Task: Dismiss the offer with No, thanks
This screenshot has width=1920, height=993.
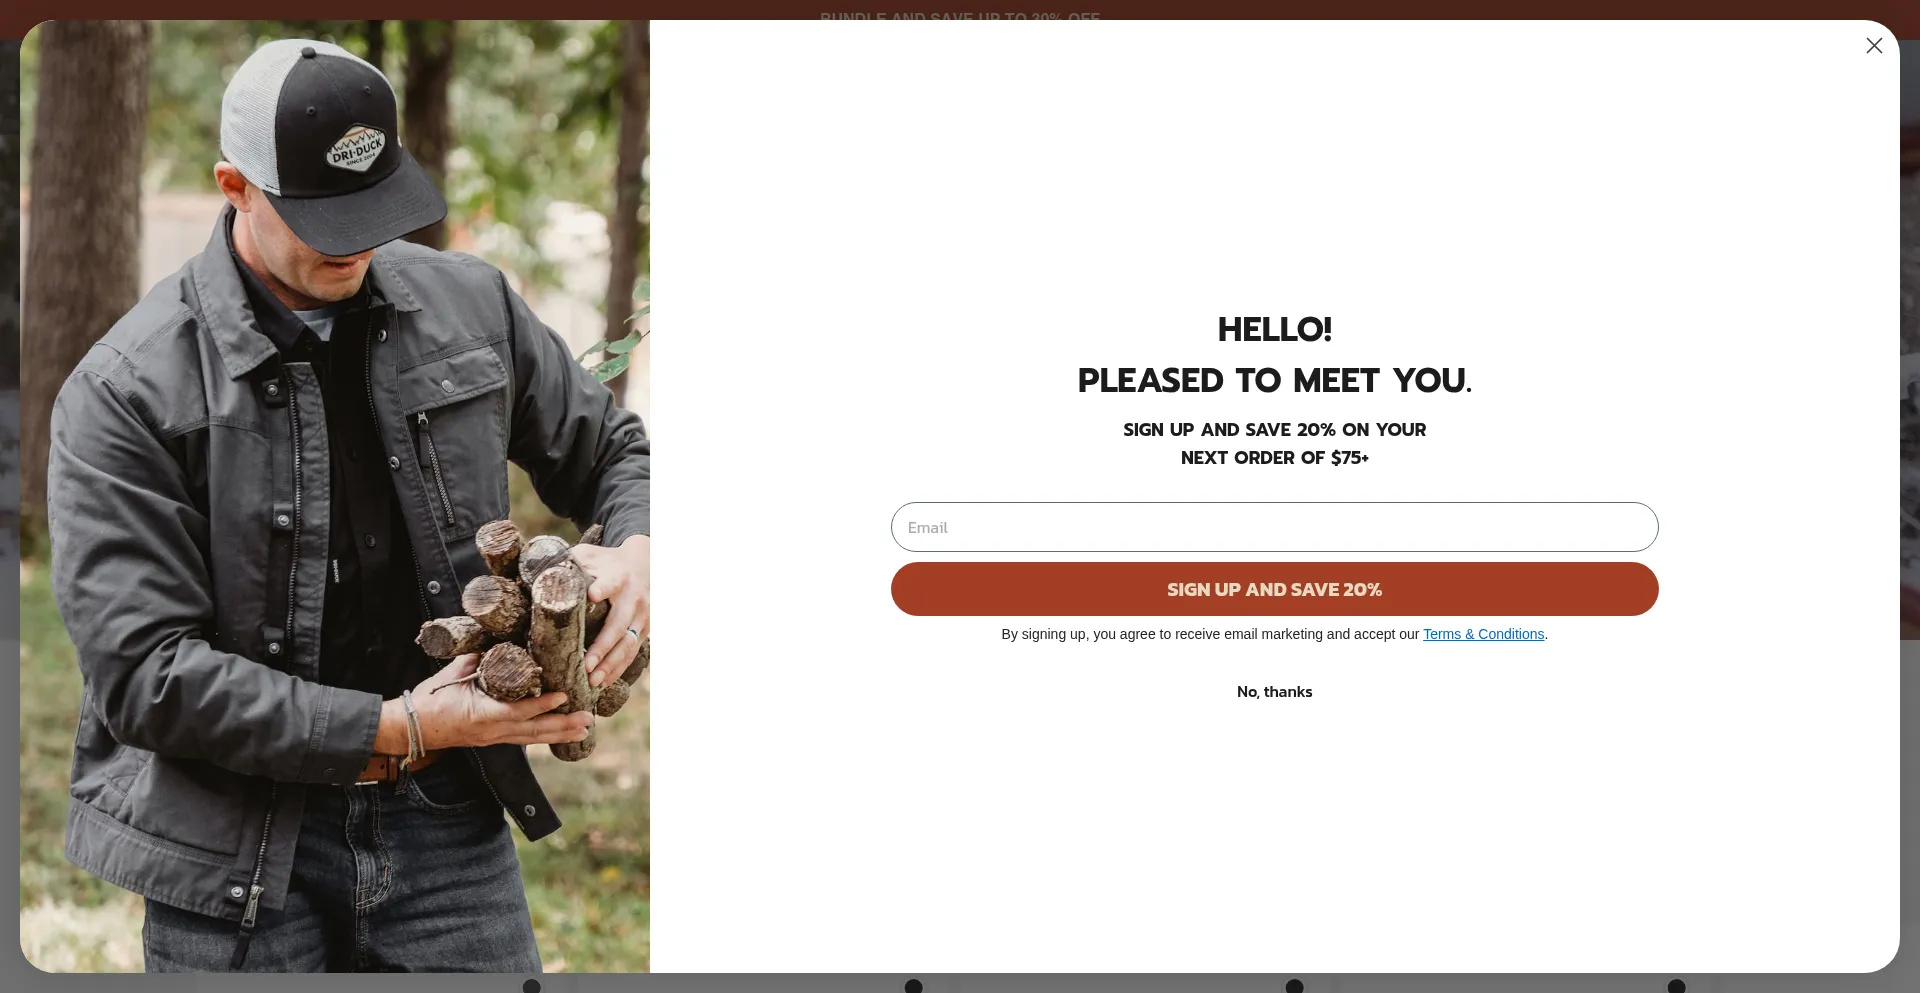Action: pos(1274,692)
